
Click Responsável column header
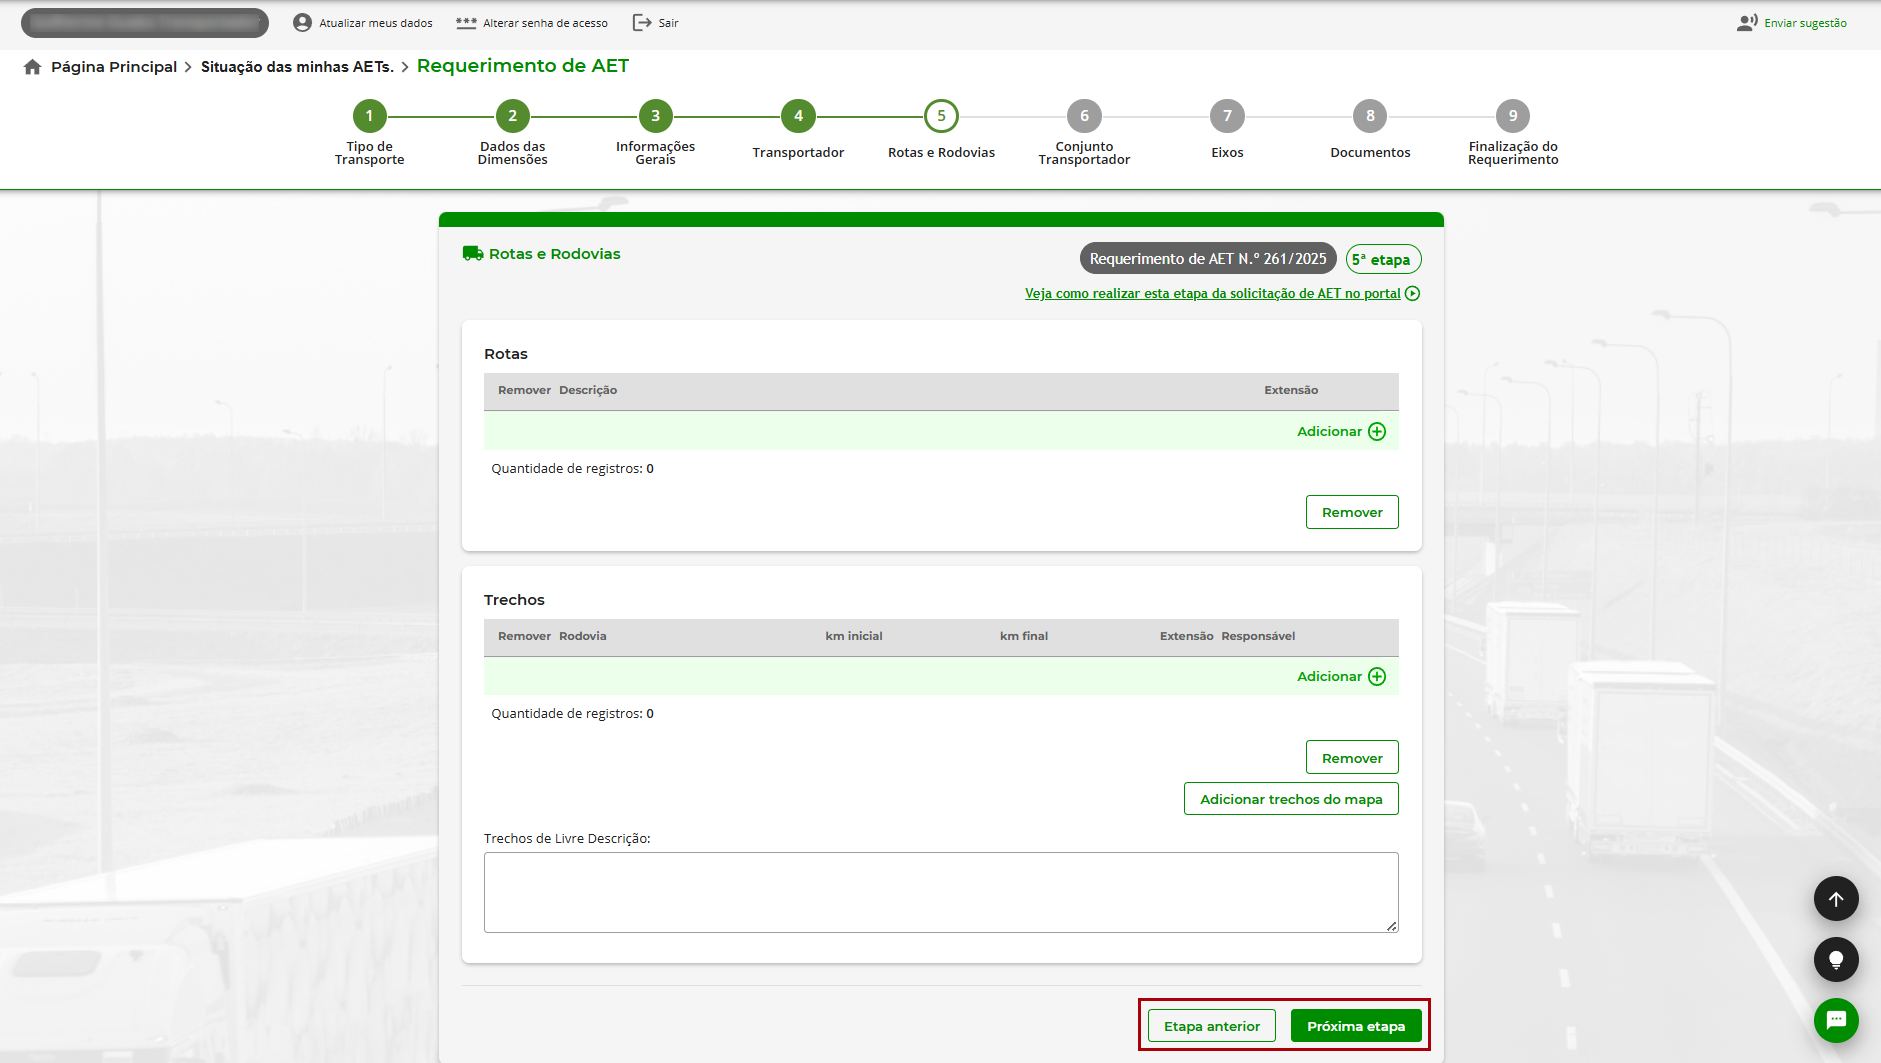click(x=1258, y=637)
